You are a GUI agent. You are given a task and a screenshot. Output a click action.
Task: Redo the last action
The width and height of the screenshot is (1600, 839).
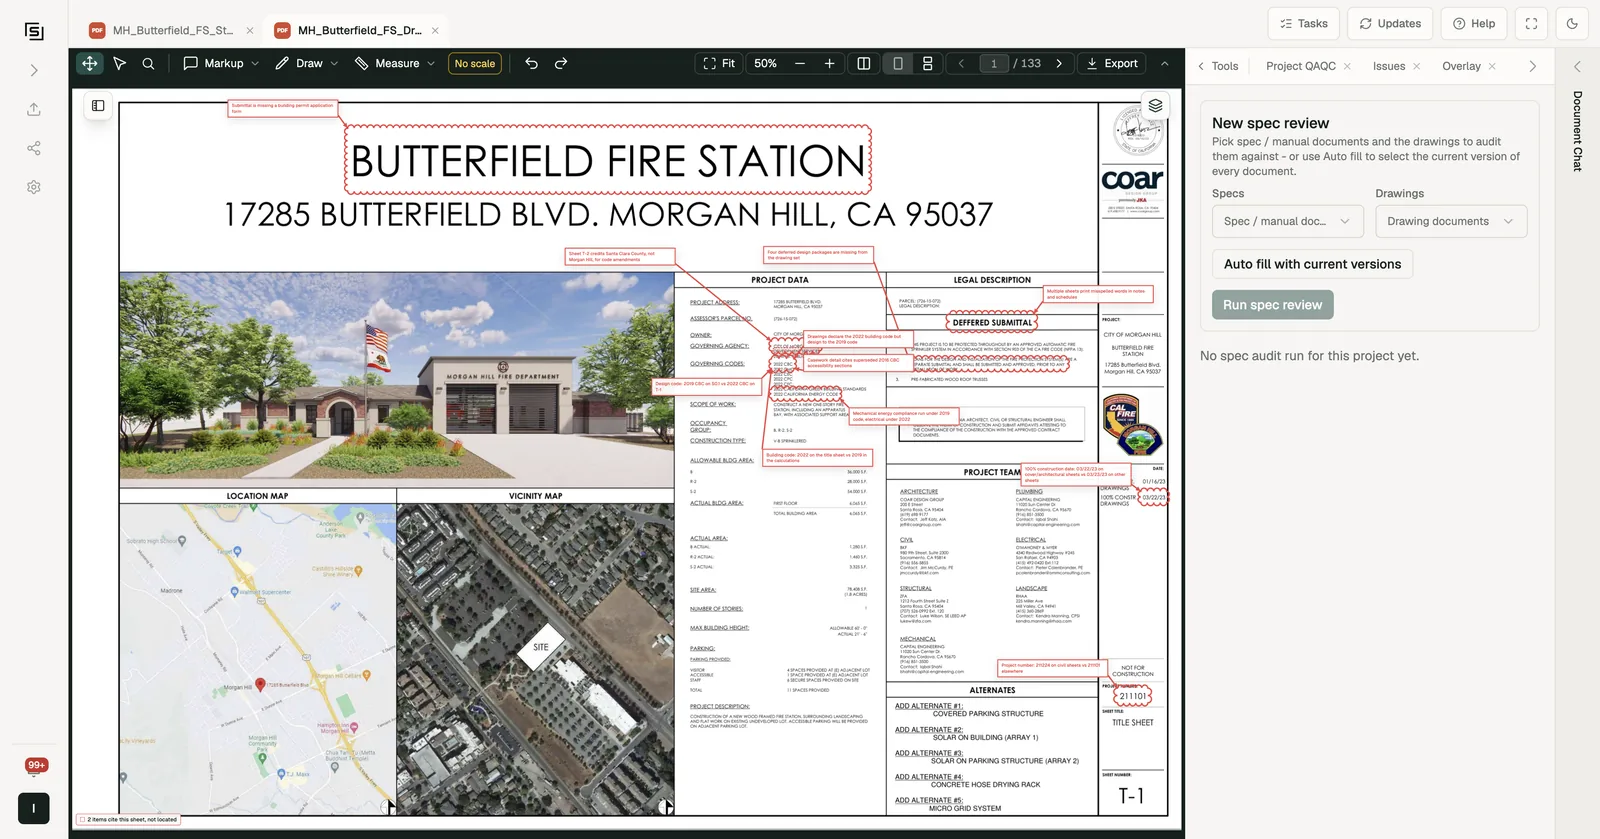click(x=561, y=63)
